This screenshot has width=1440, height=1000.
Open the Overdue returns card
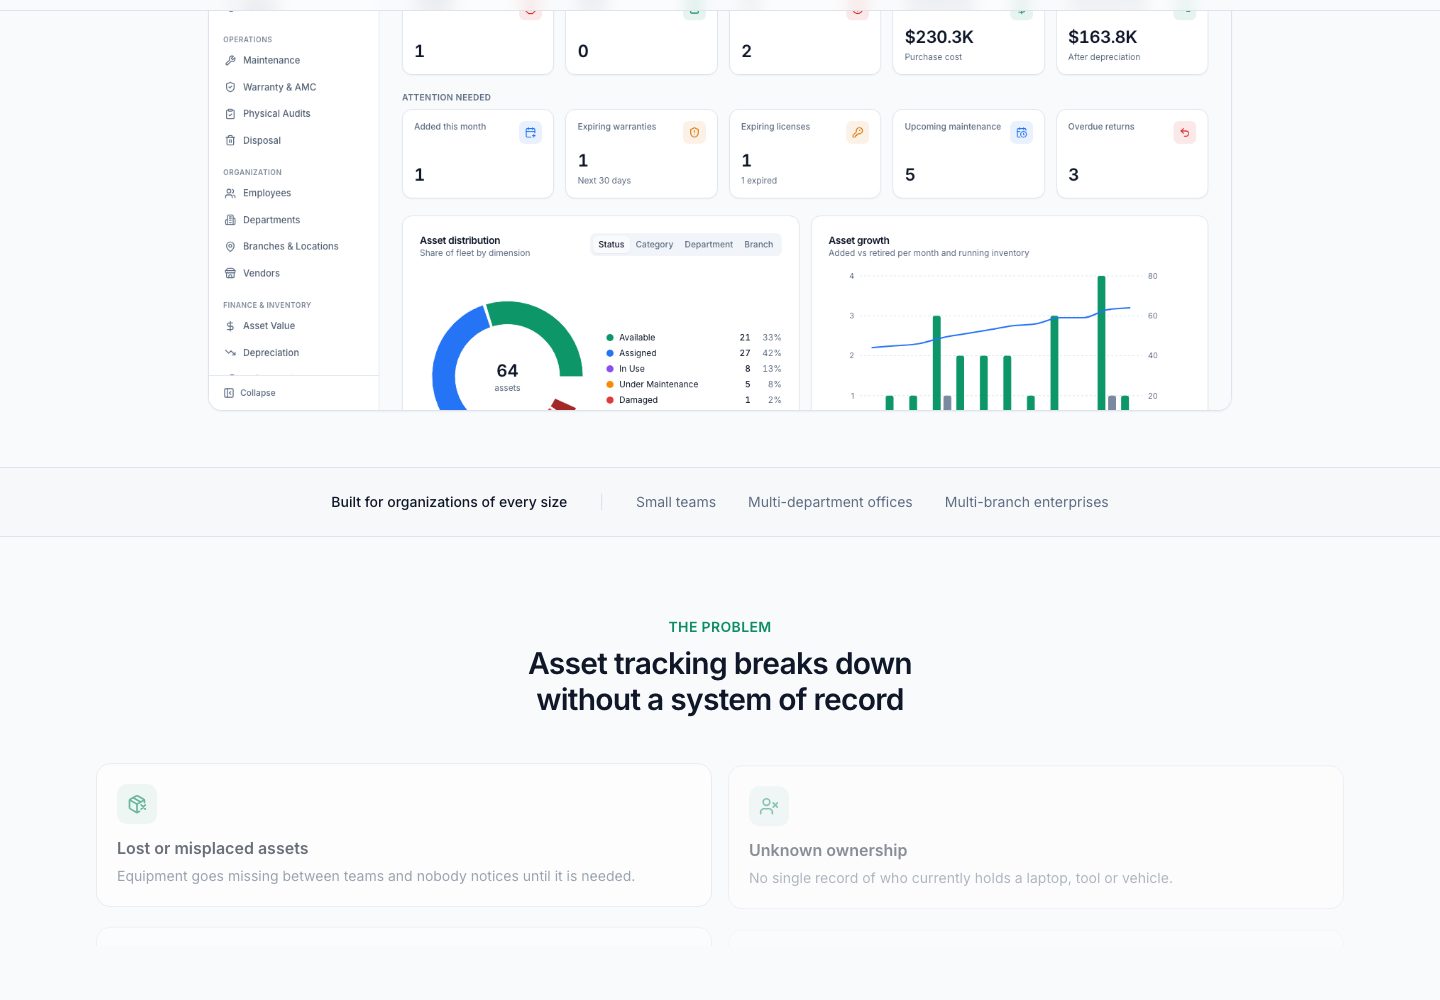[x=1132, y=154]
